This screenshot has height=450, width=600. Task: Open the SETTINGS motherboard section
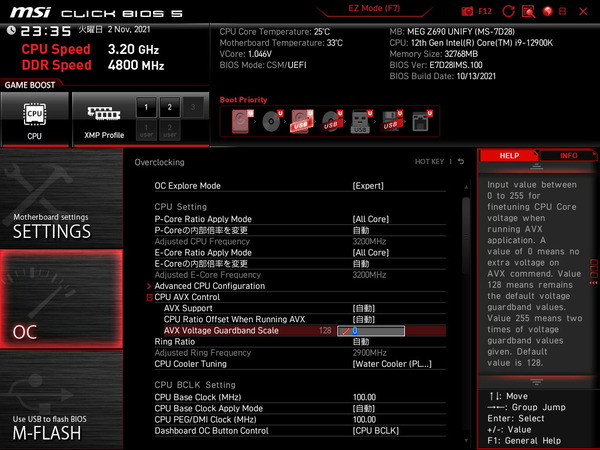(x=61, y=198)
